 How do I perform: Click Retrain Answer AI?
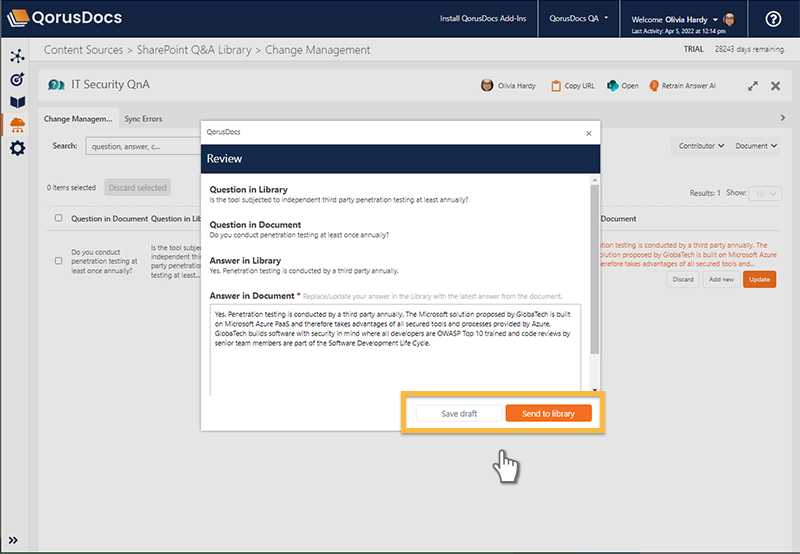[x=683, y=86]
